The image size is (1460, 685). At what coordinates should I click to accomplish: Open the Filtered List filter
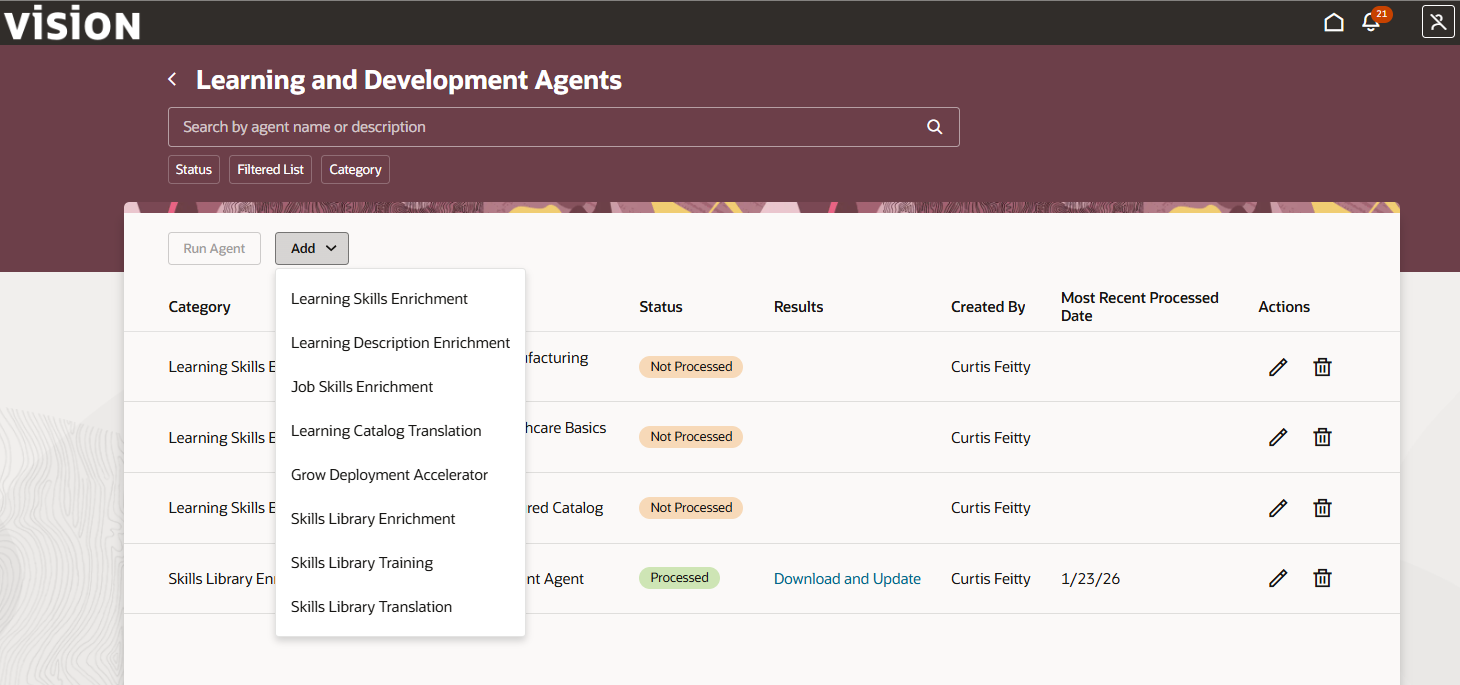(x=270, y=170)
